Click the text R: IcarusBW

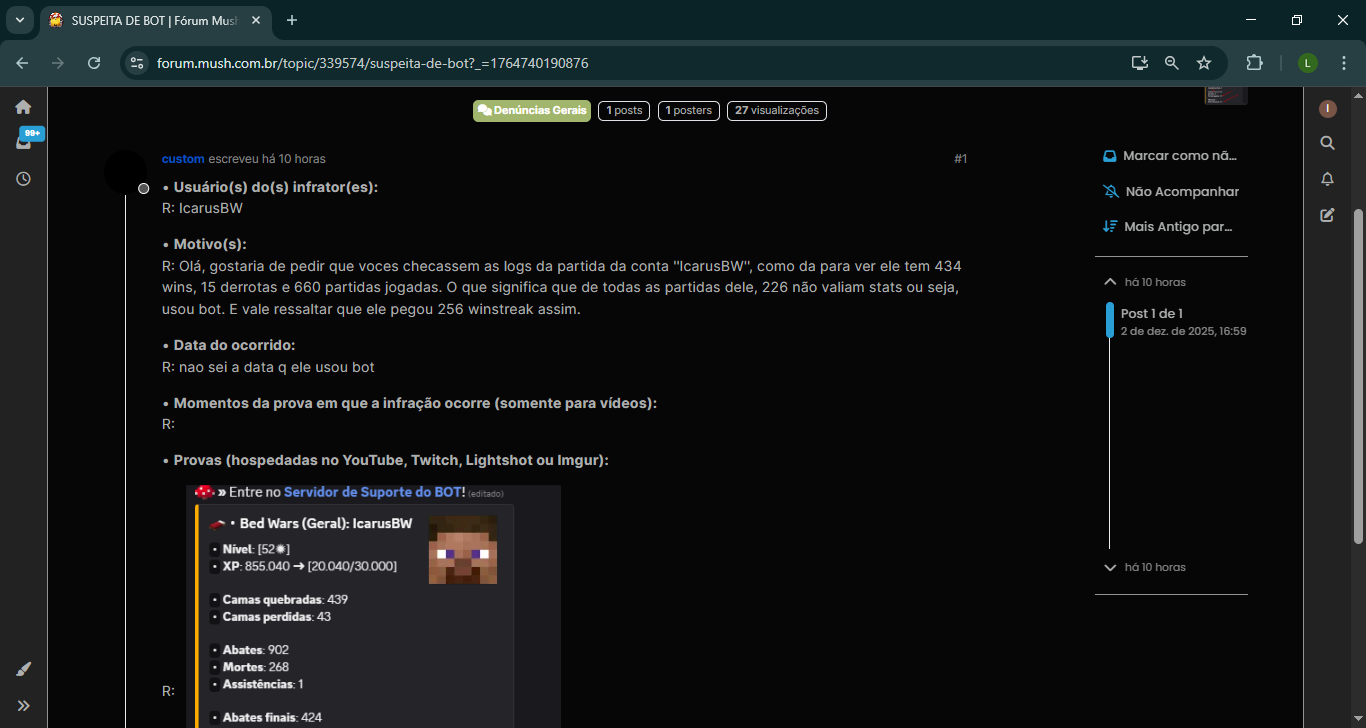(x=202, y=209)
